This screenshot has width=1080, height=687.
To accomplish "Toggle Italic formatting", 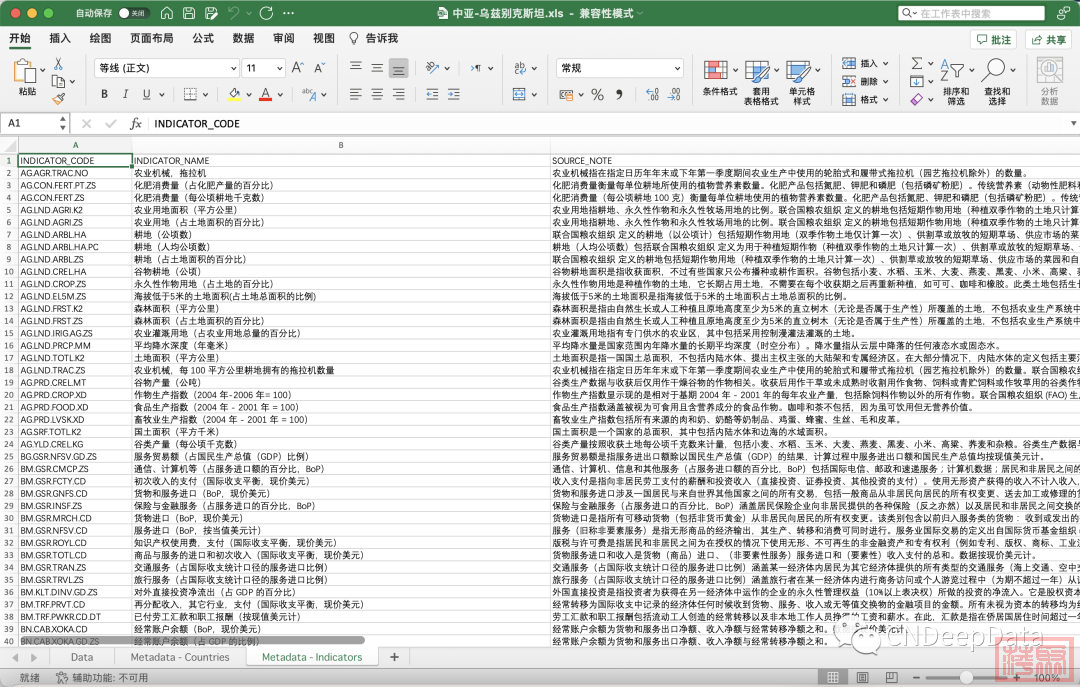I will tap(125, 94).
